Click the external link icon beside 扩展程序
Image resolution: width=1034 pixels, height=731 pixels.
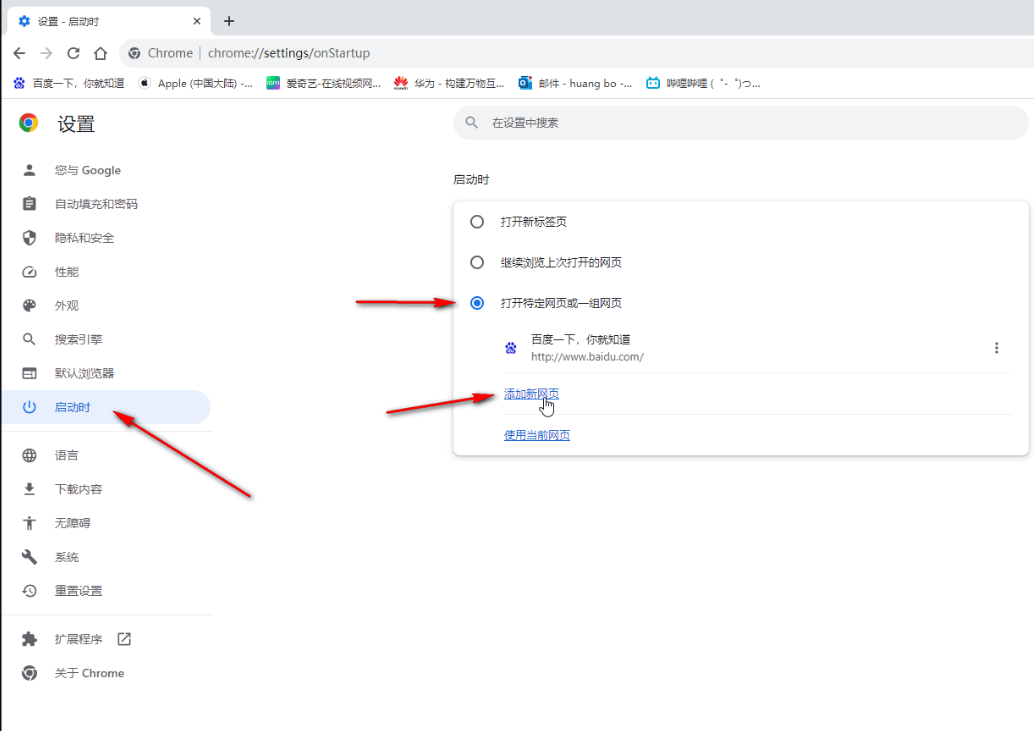point(124,639)
